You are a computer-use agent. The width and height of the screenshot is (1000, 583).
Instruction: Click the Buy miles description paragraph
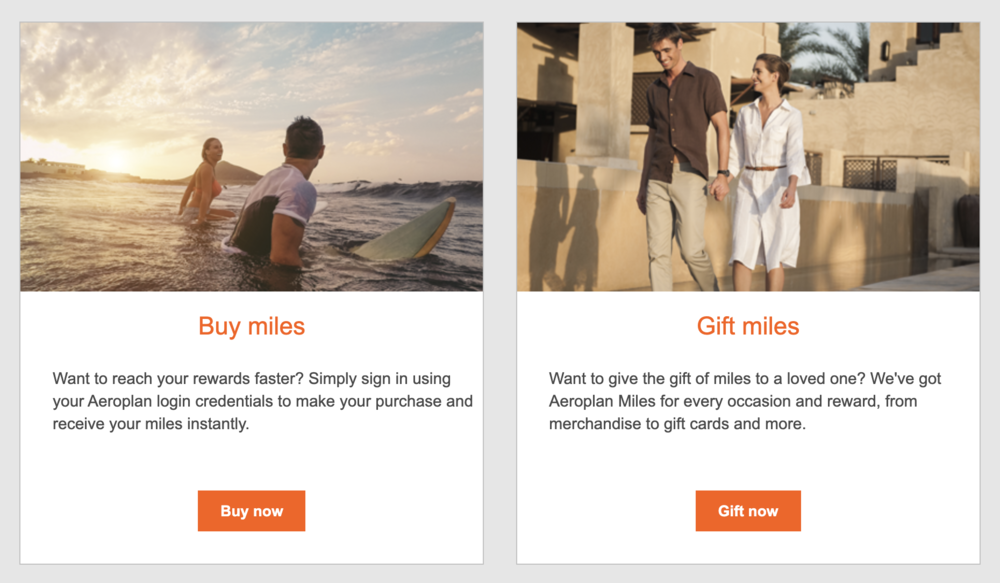pos(262,401)
